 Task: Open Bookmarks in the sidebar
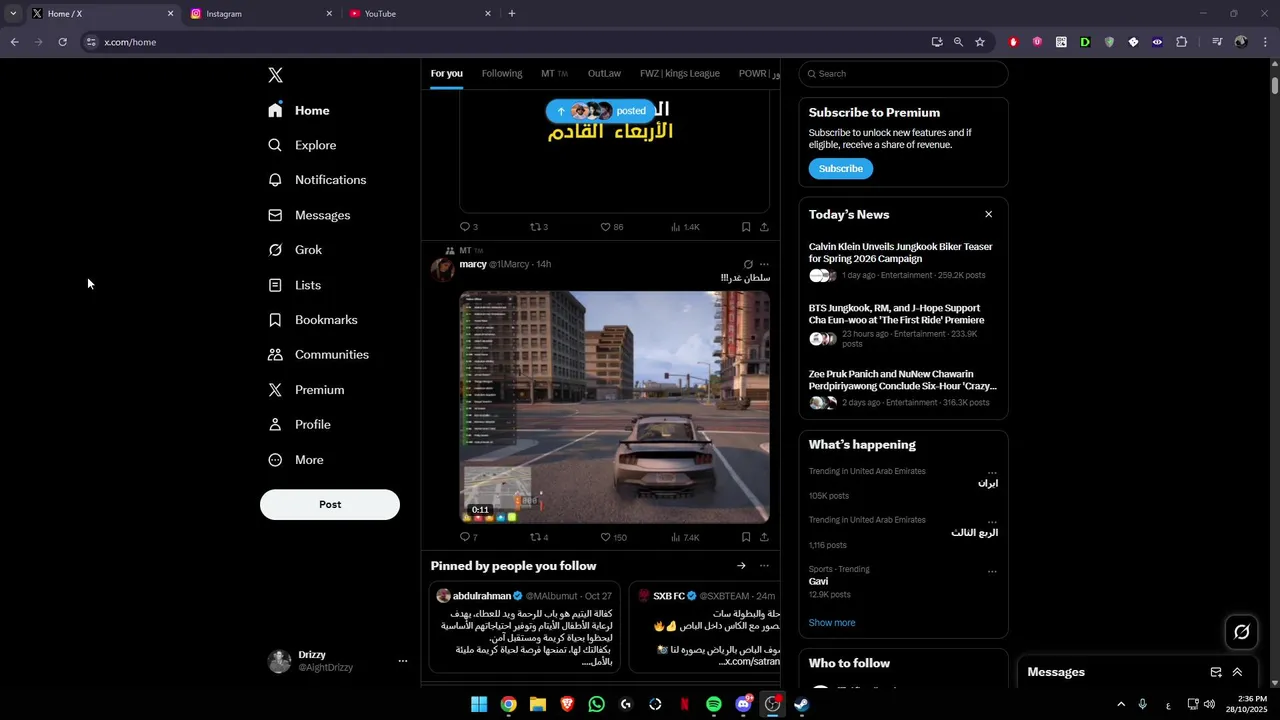click(312, 320)
